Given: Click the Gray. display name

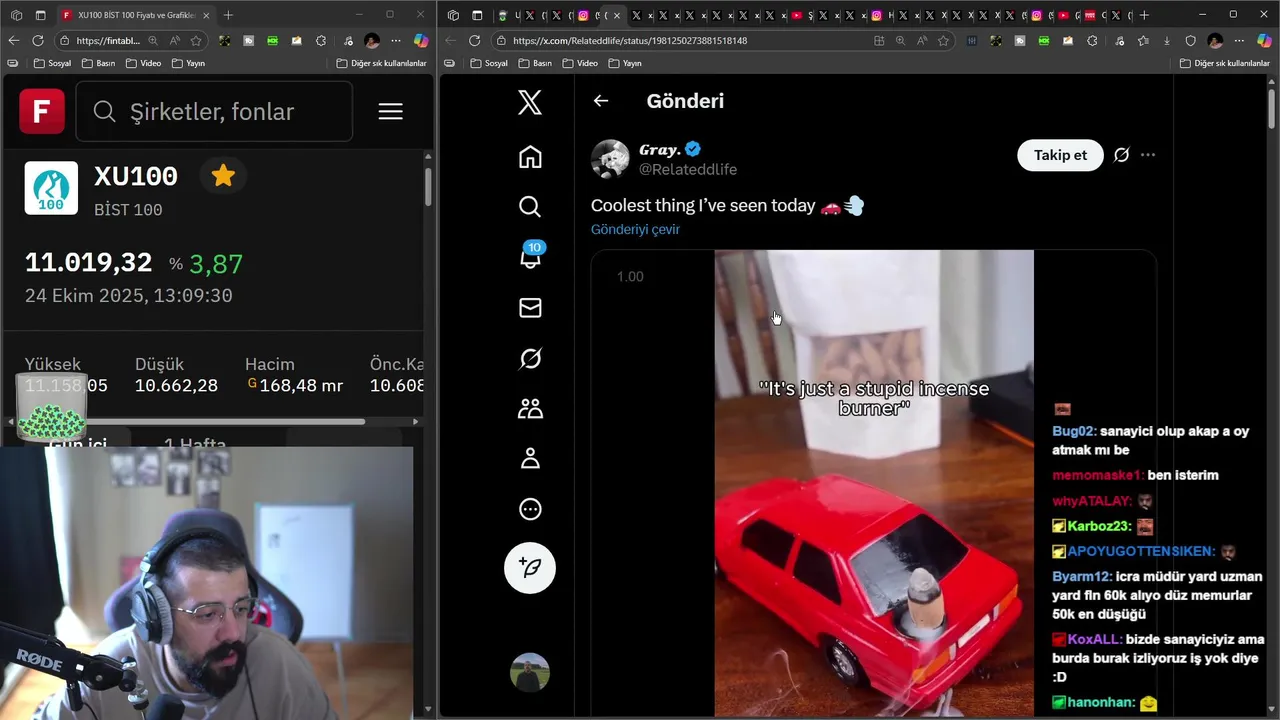Looking at the screenshot, I should pyautogui.click(x=660, y=150).
